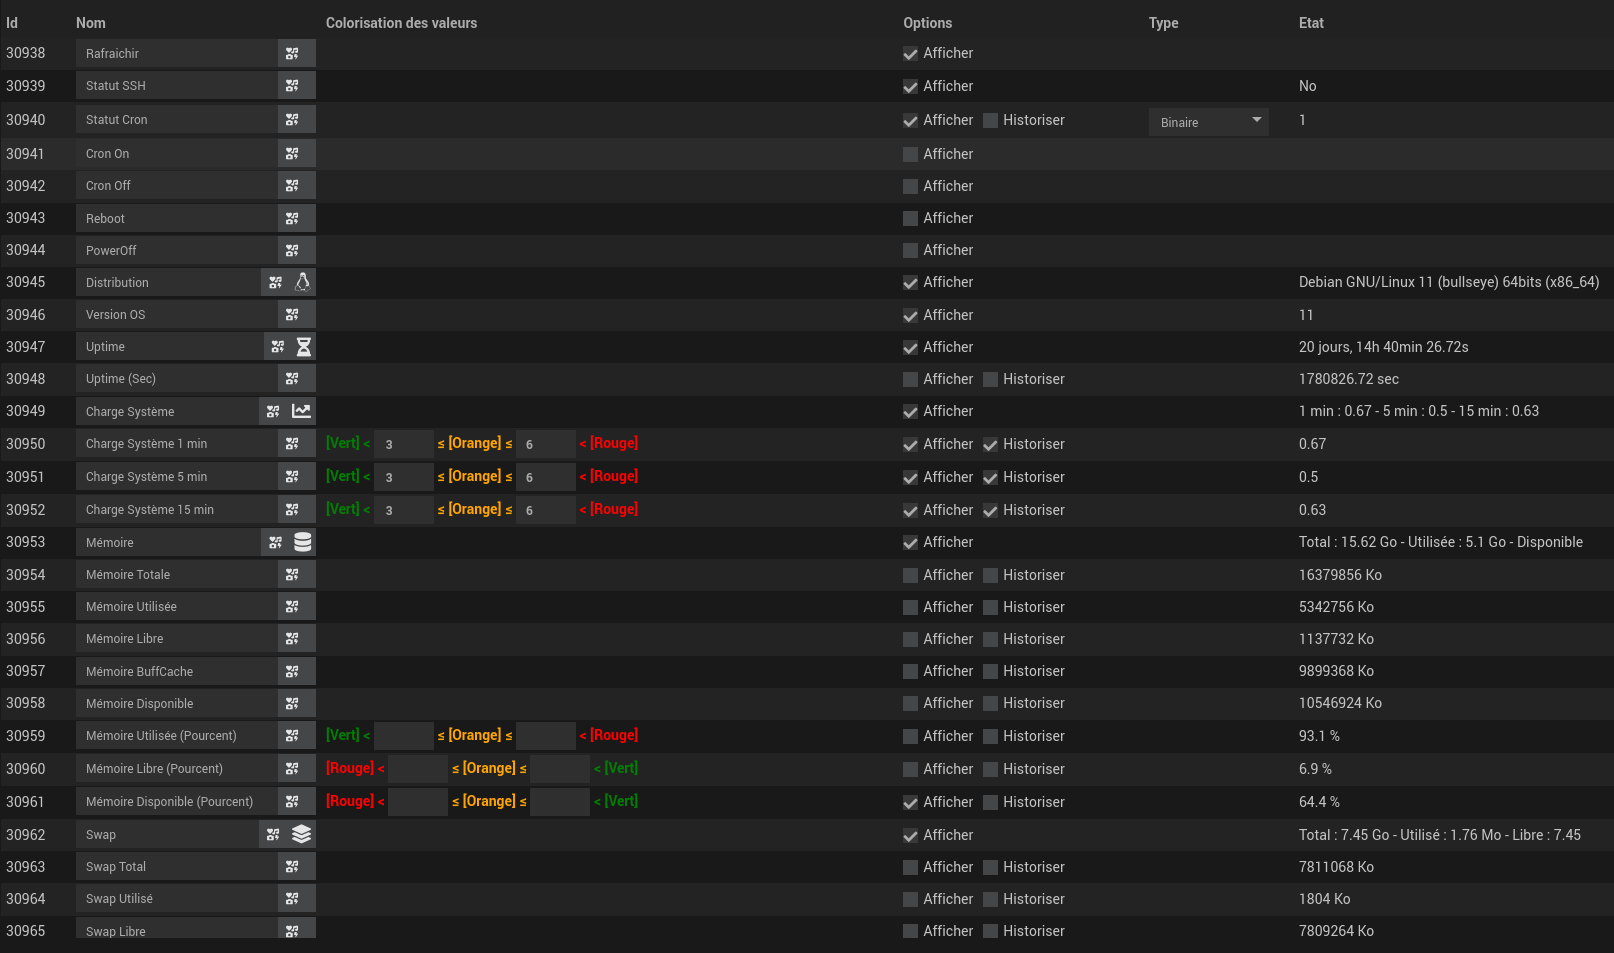
Task: Open icon chooser for the PowerOff command
Action: pos(292,250)
